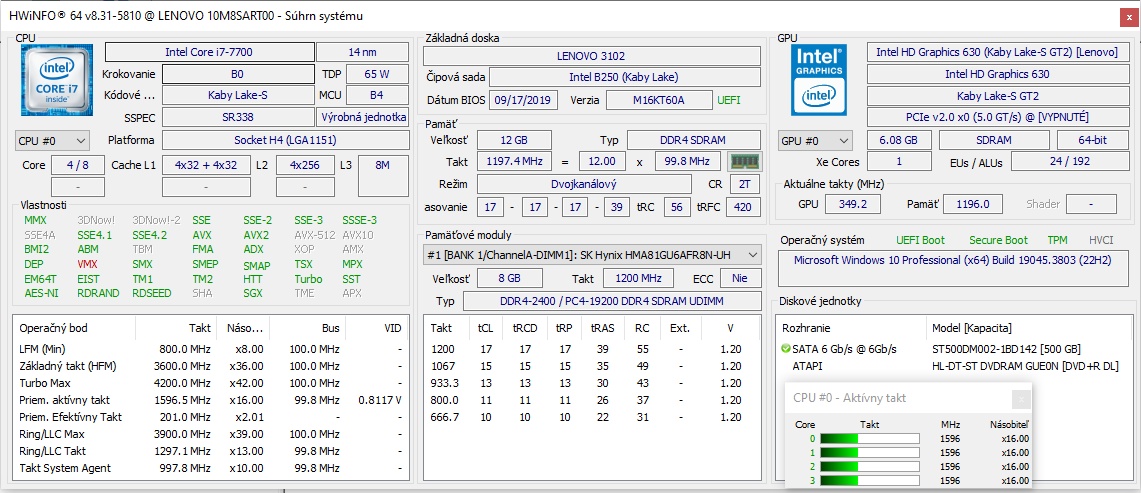Click the Výrobná jednotka button

click(x=362, y=117)
